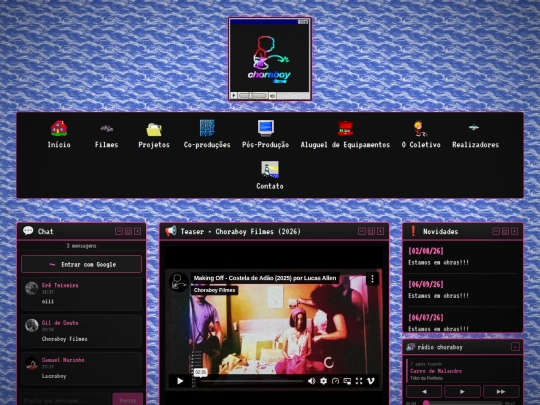Open the O Coletivo character icon
540x405 pixels.
tap(420, 128)
